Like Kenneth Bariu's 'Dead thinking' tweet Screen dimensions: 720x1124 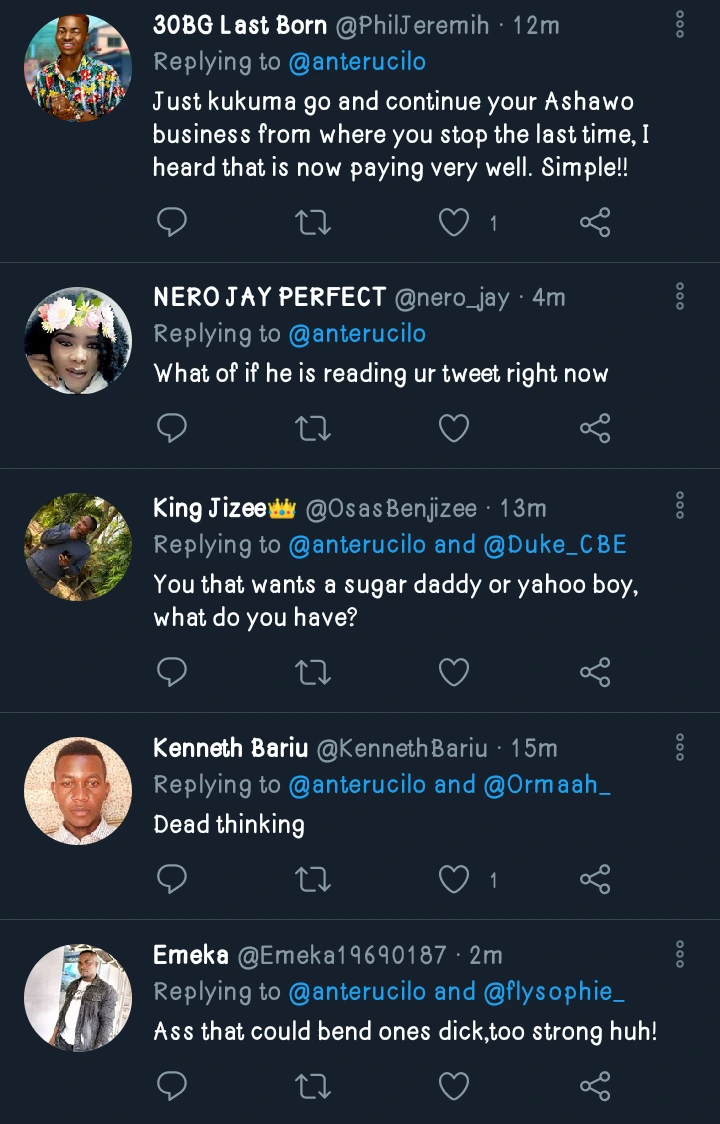coord(455,879)
